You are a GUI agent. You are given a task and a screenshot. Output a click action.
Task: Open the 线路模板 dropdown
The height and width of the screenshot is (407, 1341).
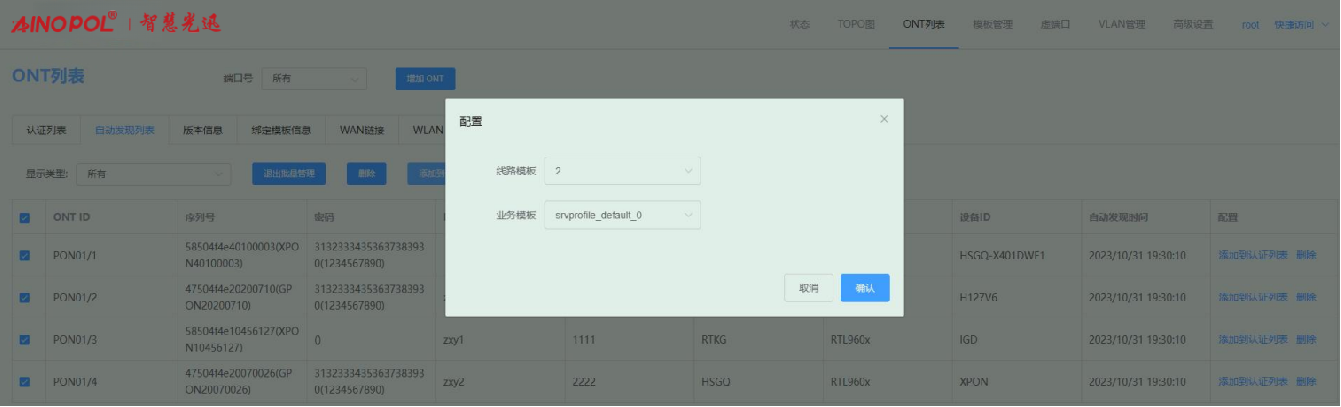point(622,171)
